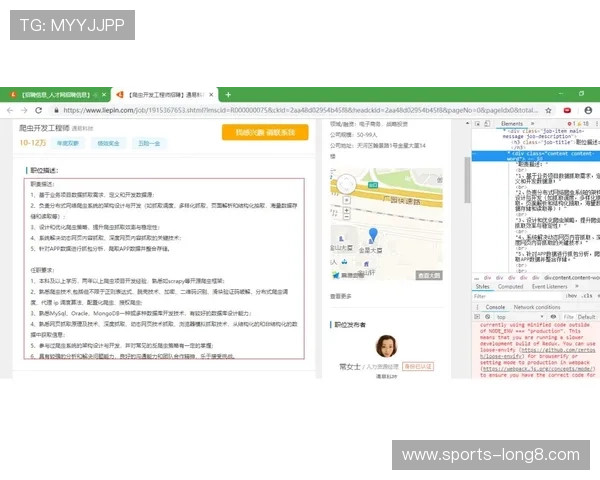
Task: Zoom out the map with the minus button
Action: (x=346, y=217)
